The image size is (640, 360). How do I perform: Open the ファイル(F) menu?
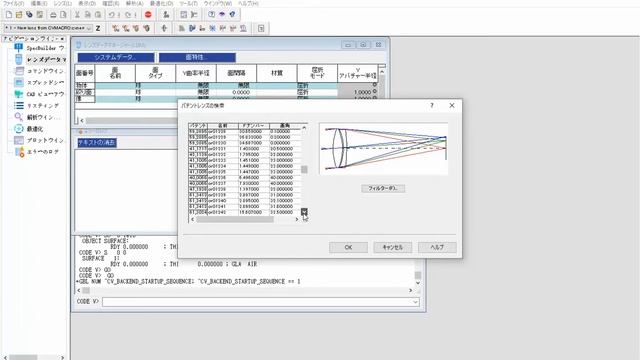pyautogui.click(x=13, y=3)
